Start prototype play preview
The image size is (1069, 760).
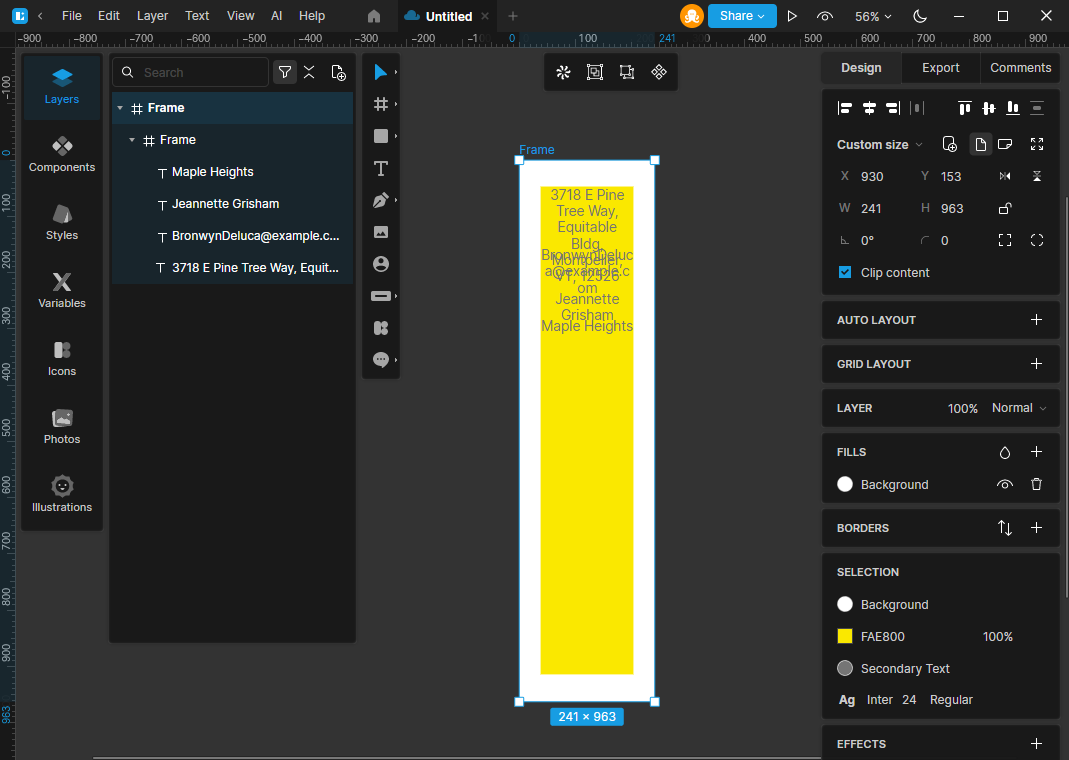[792, 16]
